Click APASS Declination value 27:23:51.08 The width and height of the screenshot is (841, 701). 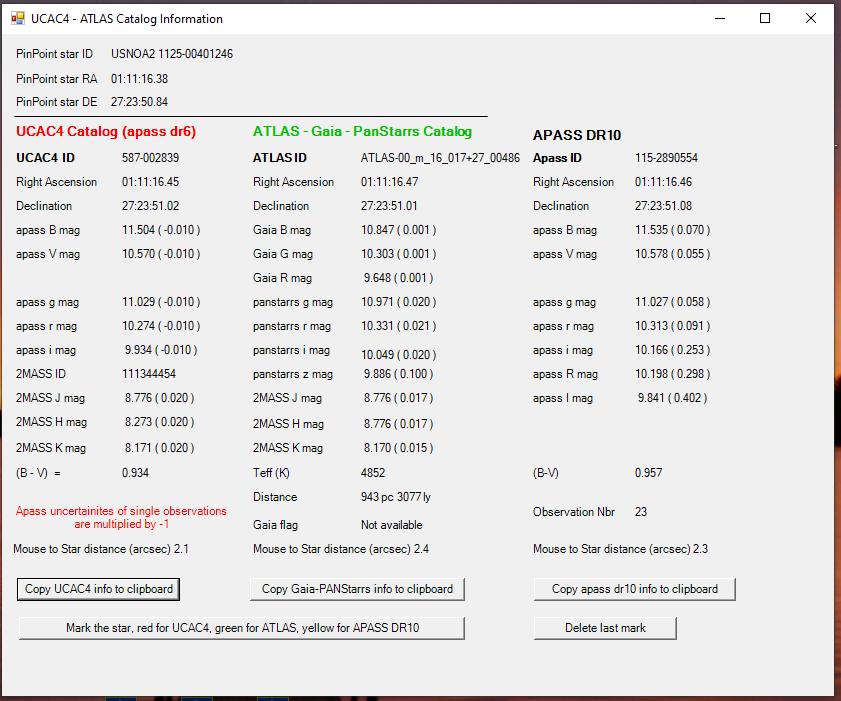point(663,206)
